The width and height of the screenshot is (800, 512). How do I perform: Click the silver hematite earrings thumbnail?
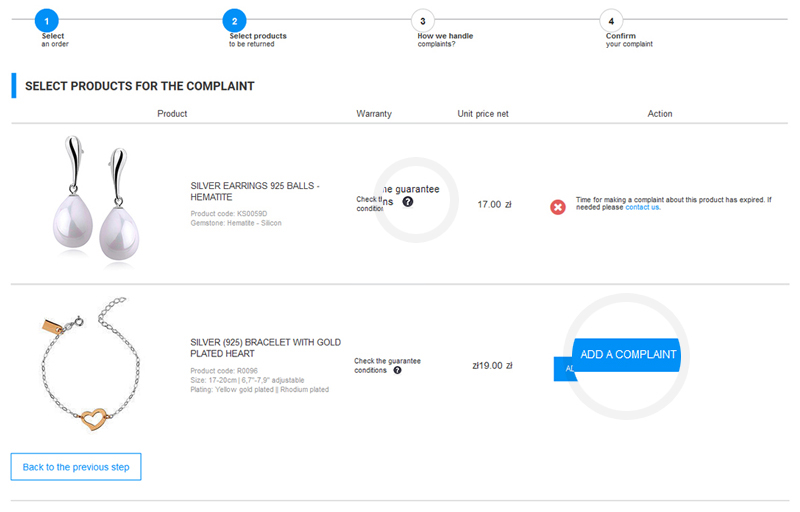96,200
